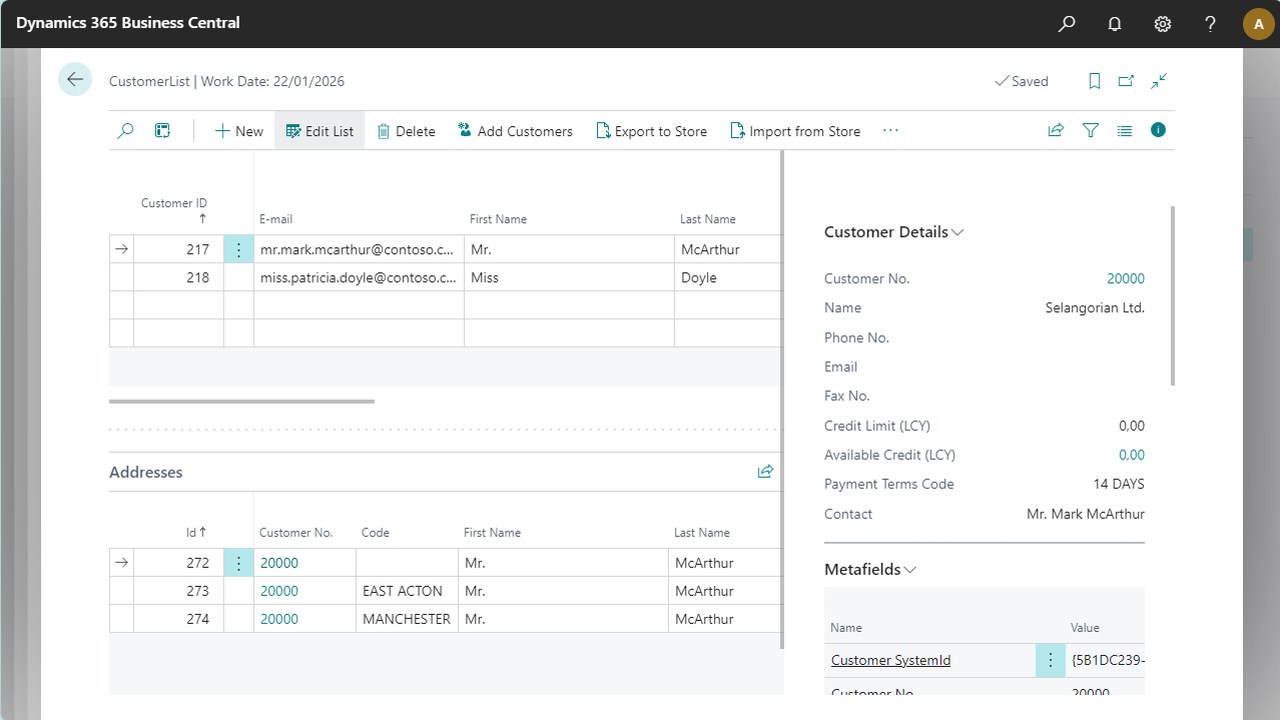Share the customer list page
The height and width of the screenshot is (720, 1280).
pyautogui.click(x=1056, y=130)
